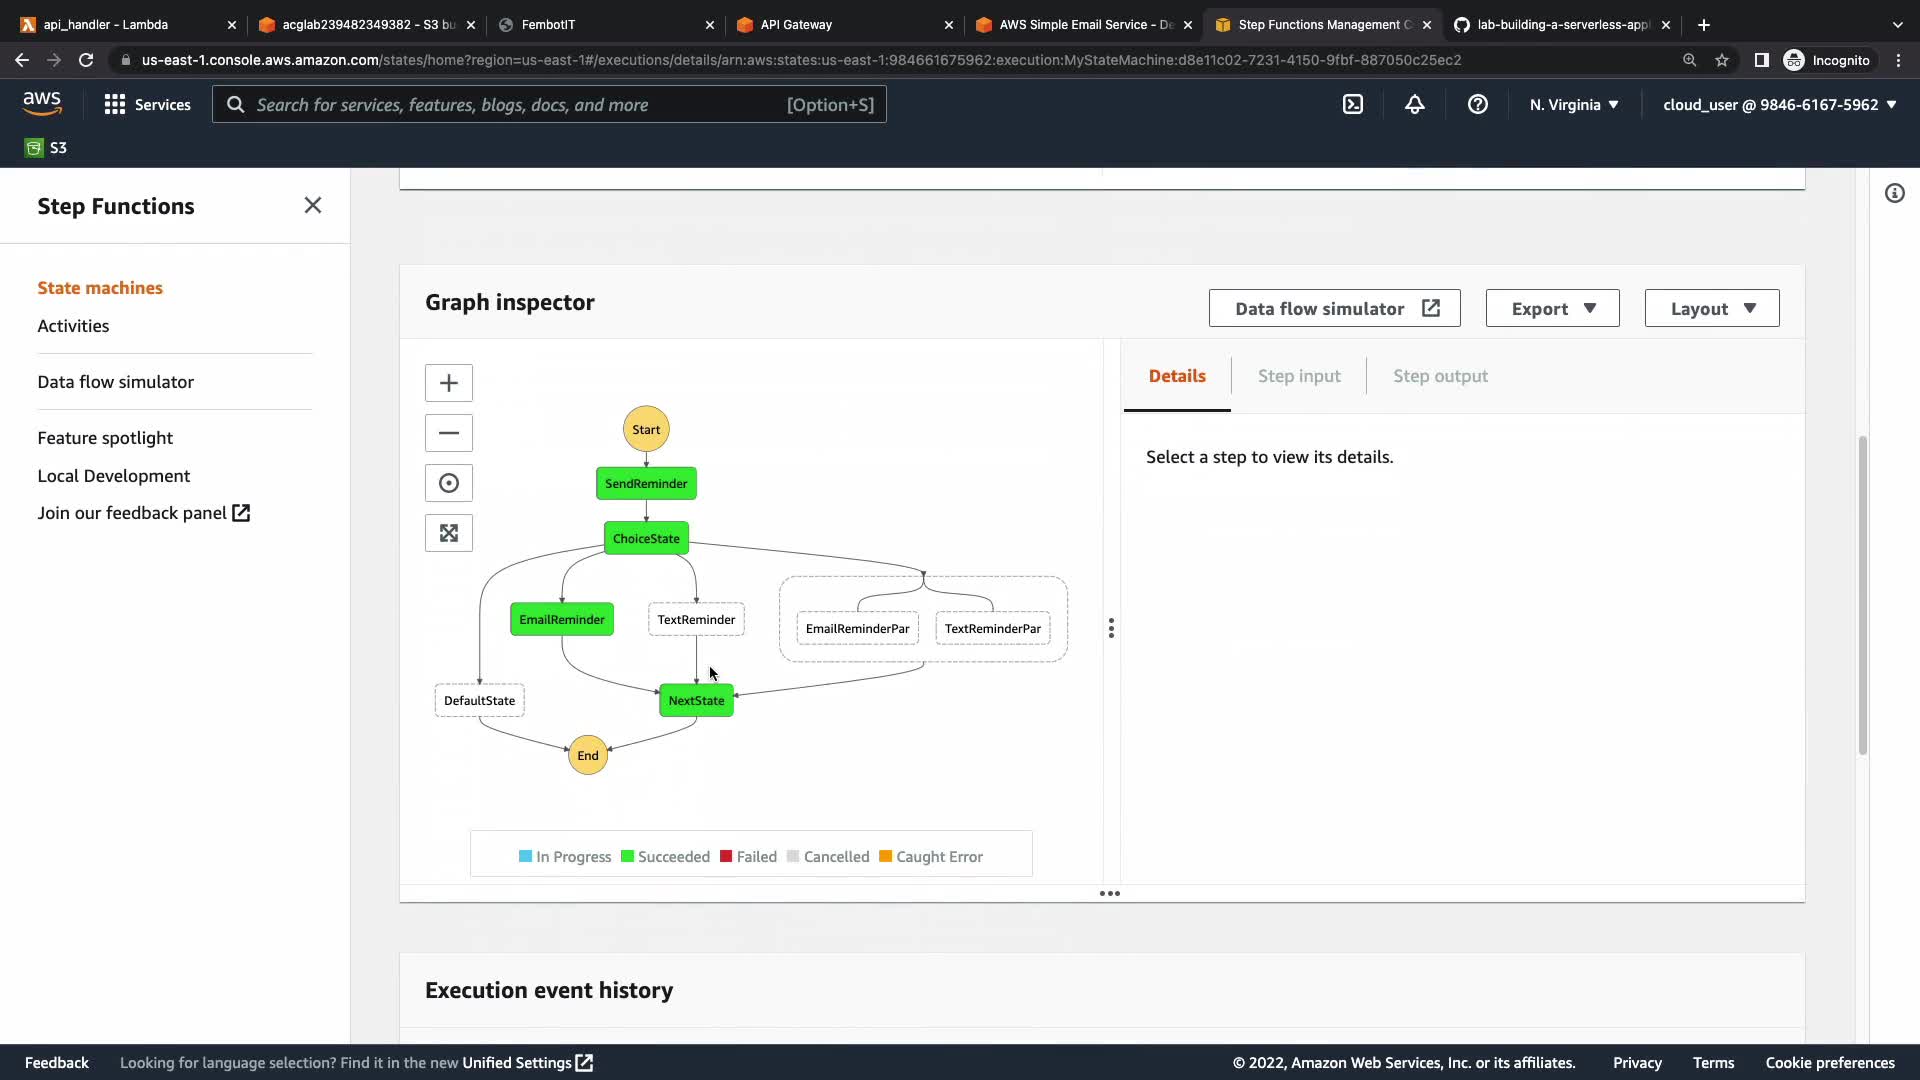Open the notifications bell
The width and height of the screenshot is (1920, 1080).
(1414, 104)
